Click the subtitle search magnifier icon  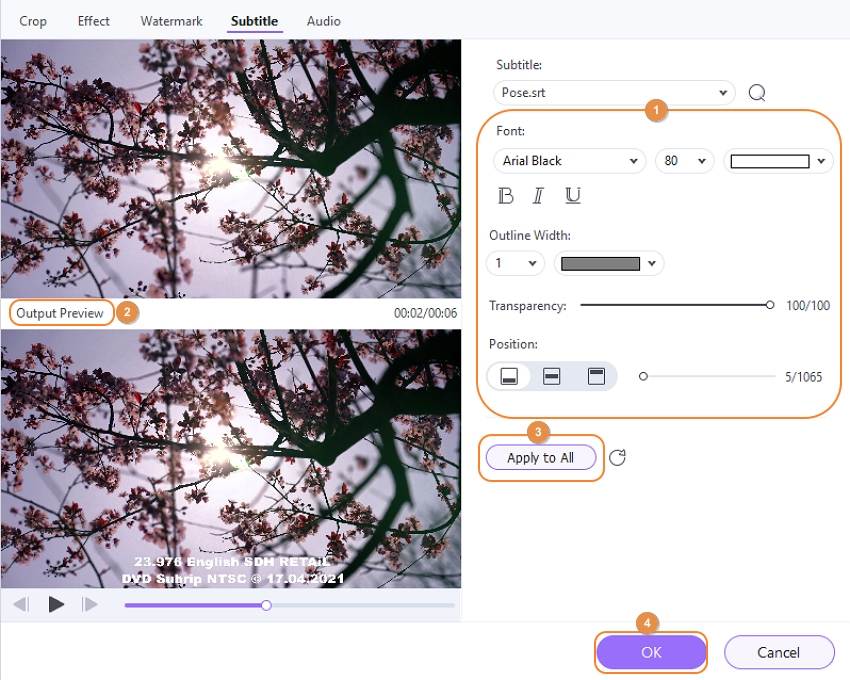pyautogui.click(x=757, y=93)
